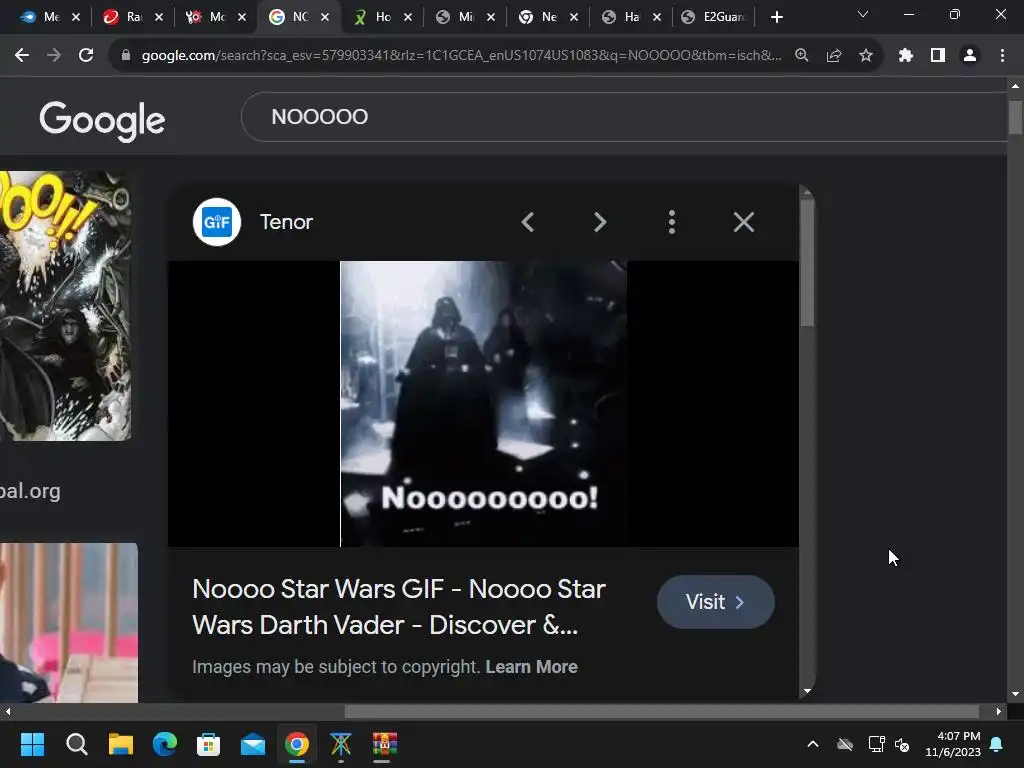The height and width of the screenshot is (768, 1024).
Task: Open Microsoft Store from taskbar
Action: (208, 744)
